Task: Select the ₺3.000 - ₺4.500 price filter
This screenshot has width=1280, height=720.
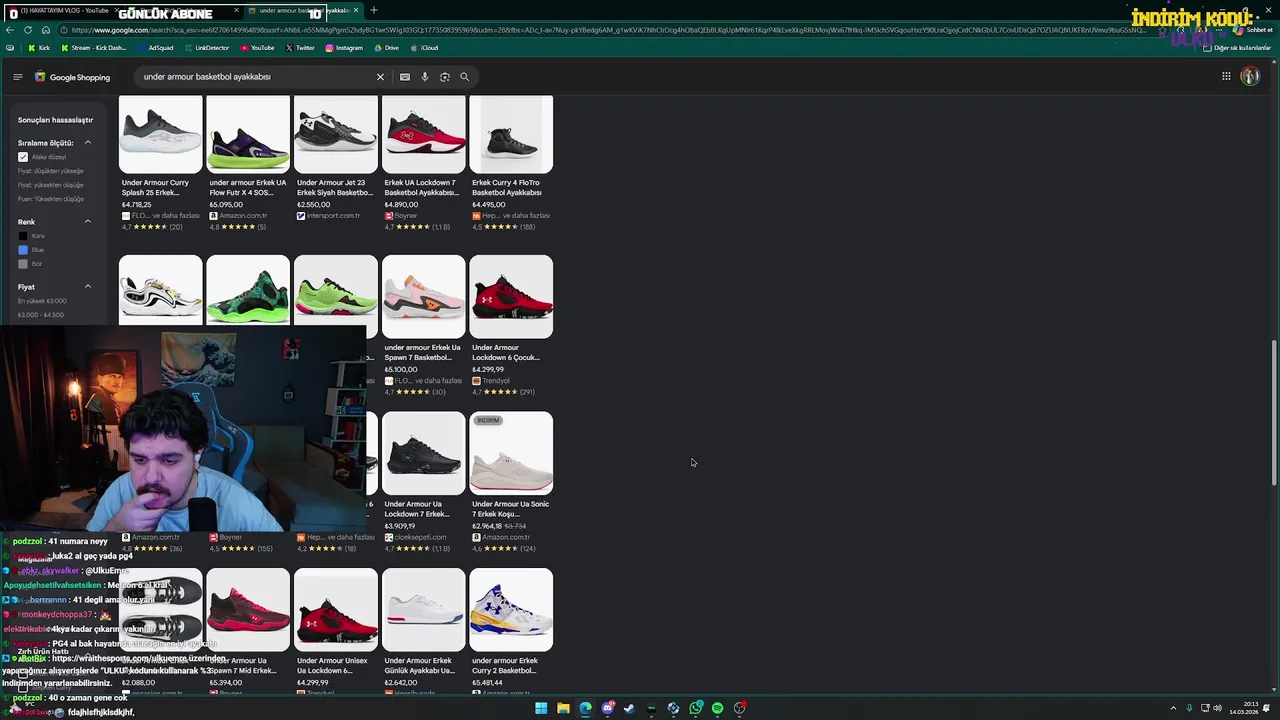Action: pos(40,315)
